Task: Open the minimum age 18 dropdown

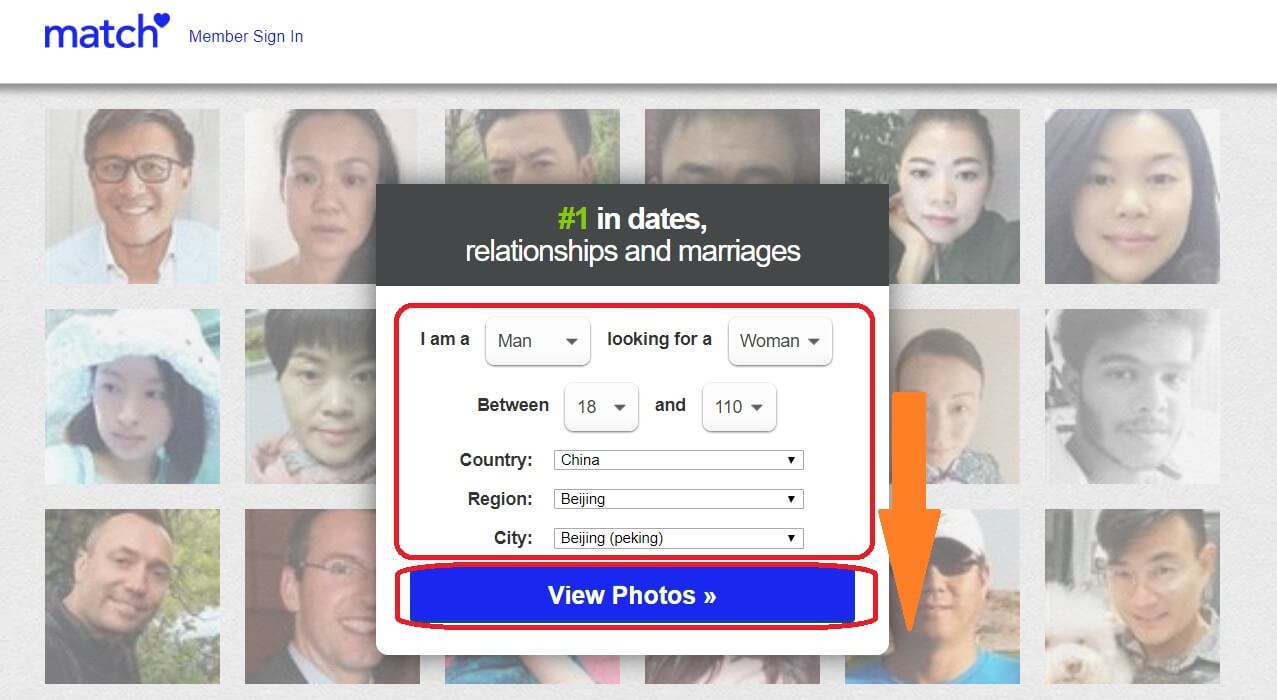Action: tap(601, 406)
